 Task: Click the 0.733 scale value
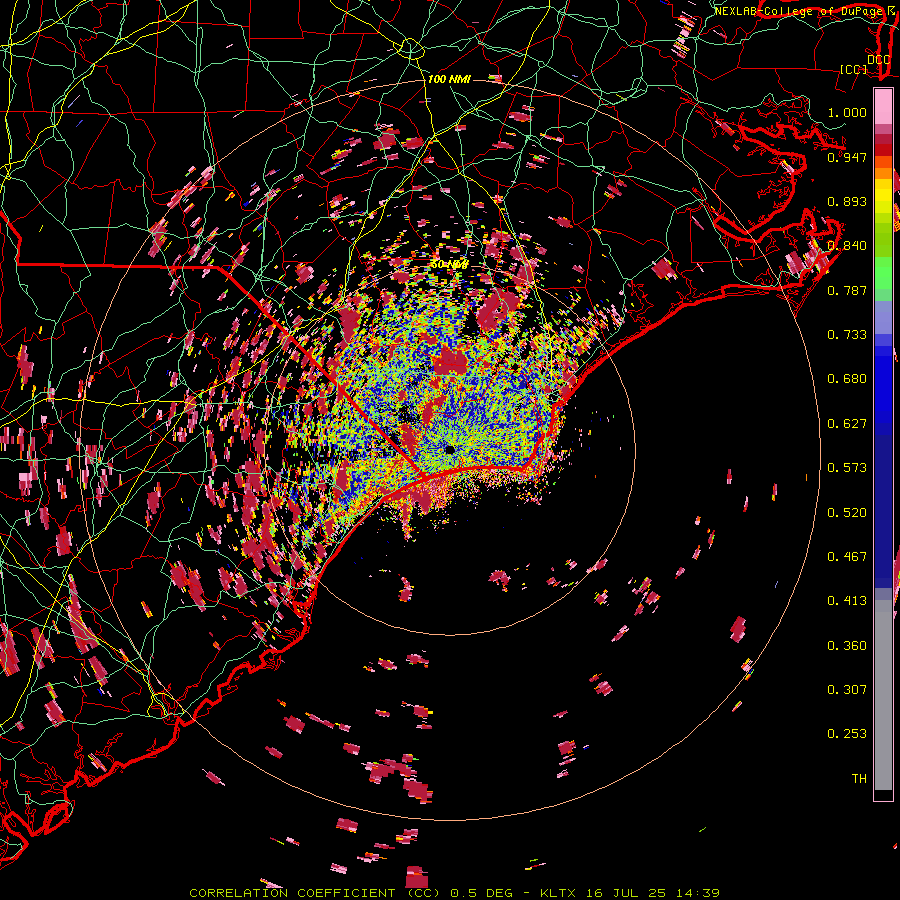(x=847, y=335)
